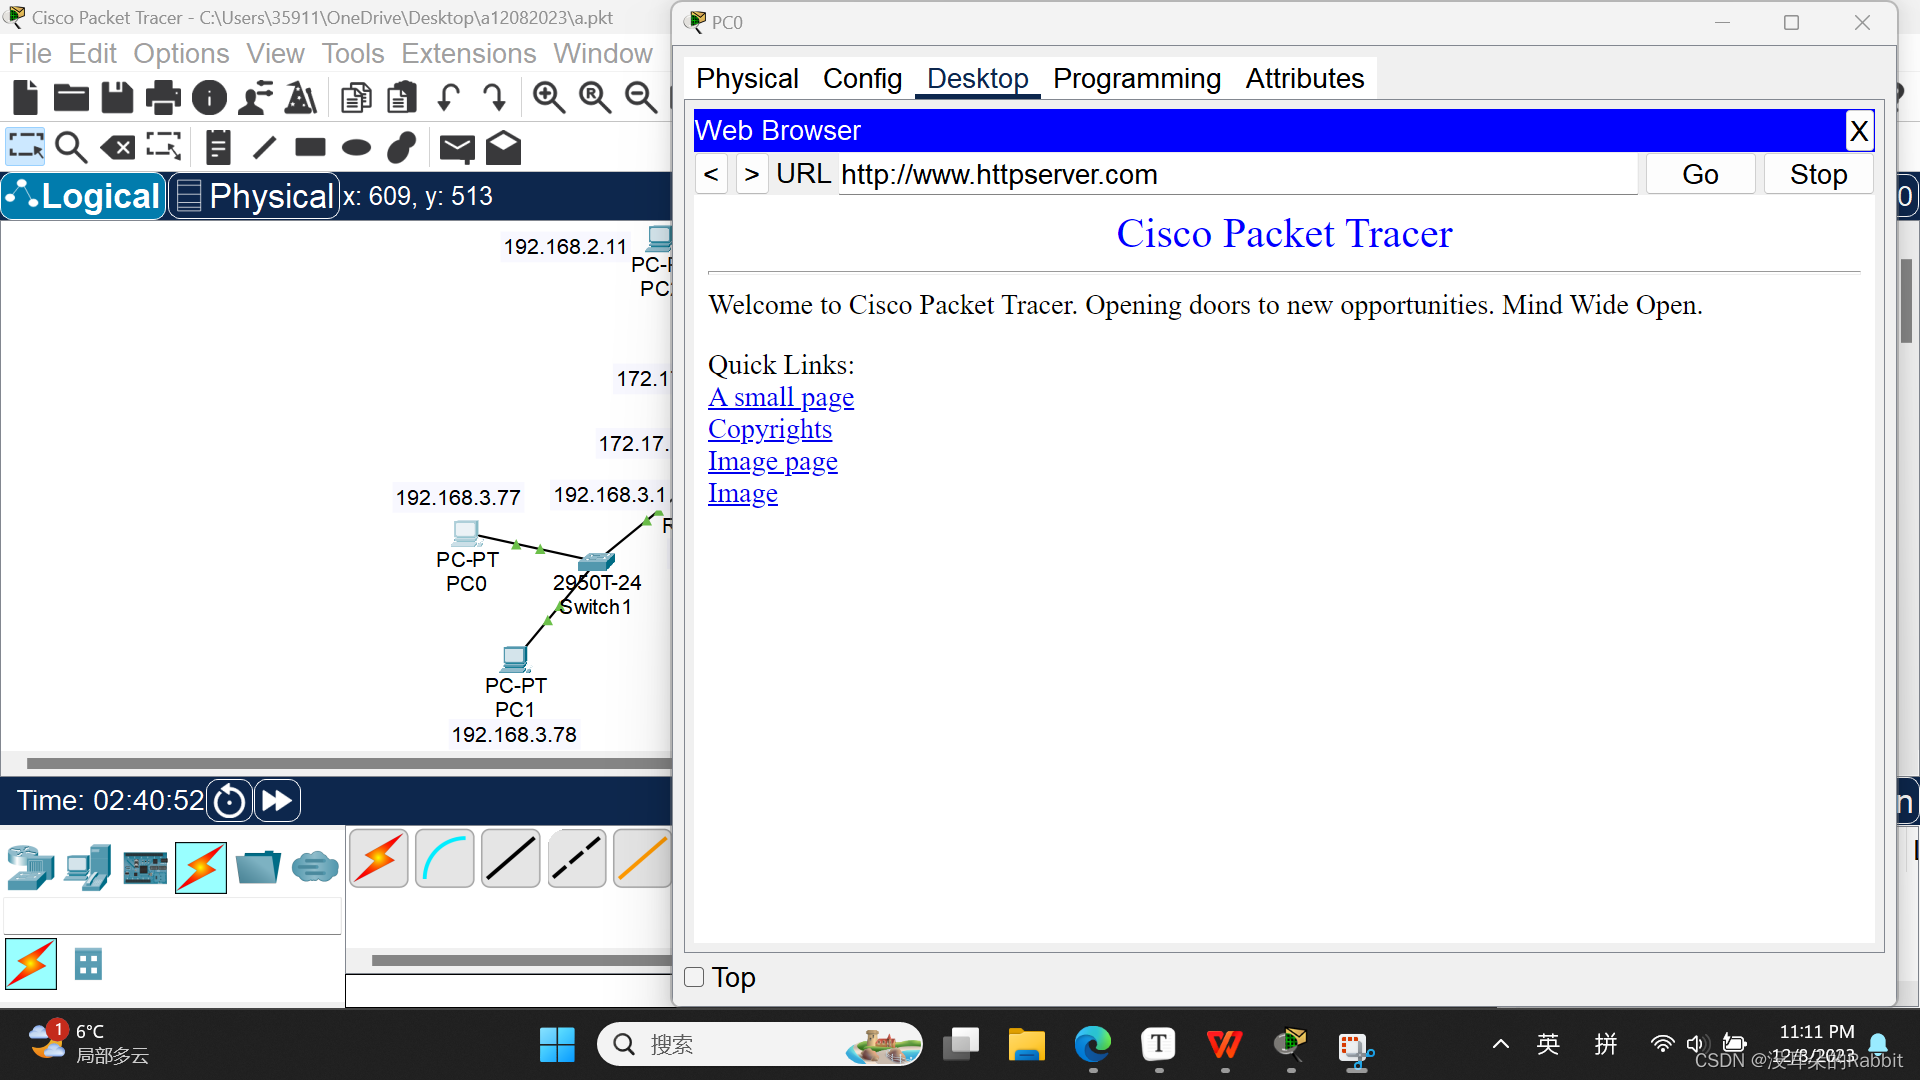Click the Go button in Web Browser
Viewport: 1920px width, 1080px height.
click(x=1700, y=174)
